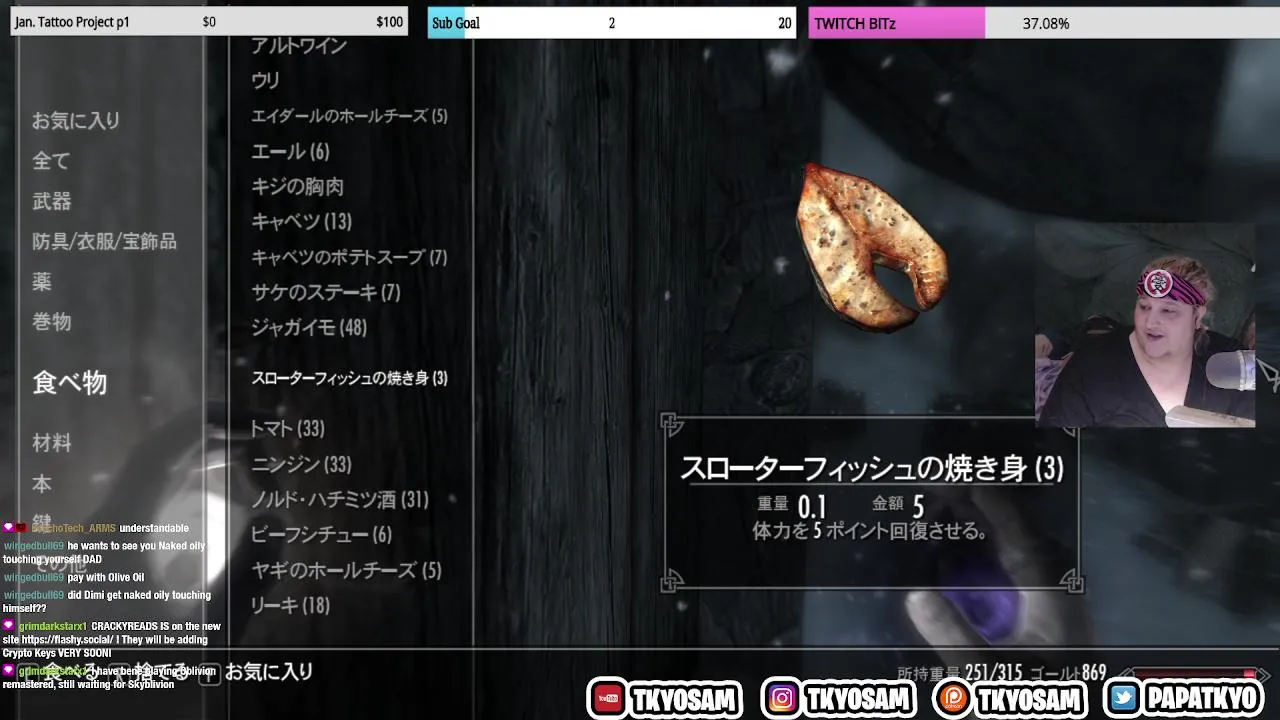Click the item title スローターフィッシュの焼き身 in info card
1280x720 pixels.
pos(872,468)
